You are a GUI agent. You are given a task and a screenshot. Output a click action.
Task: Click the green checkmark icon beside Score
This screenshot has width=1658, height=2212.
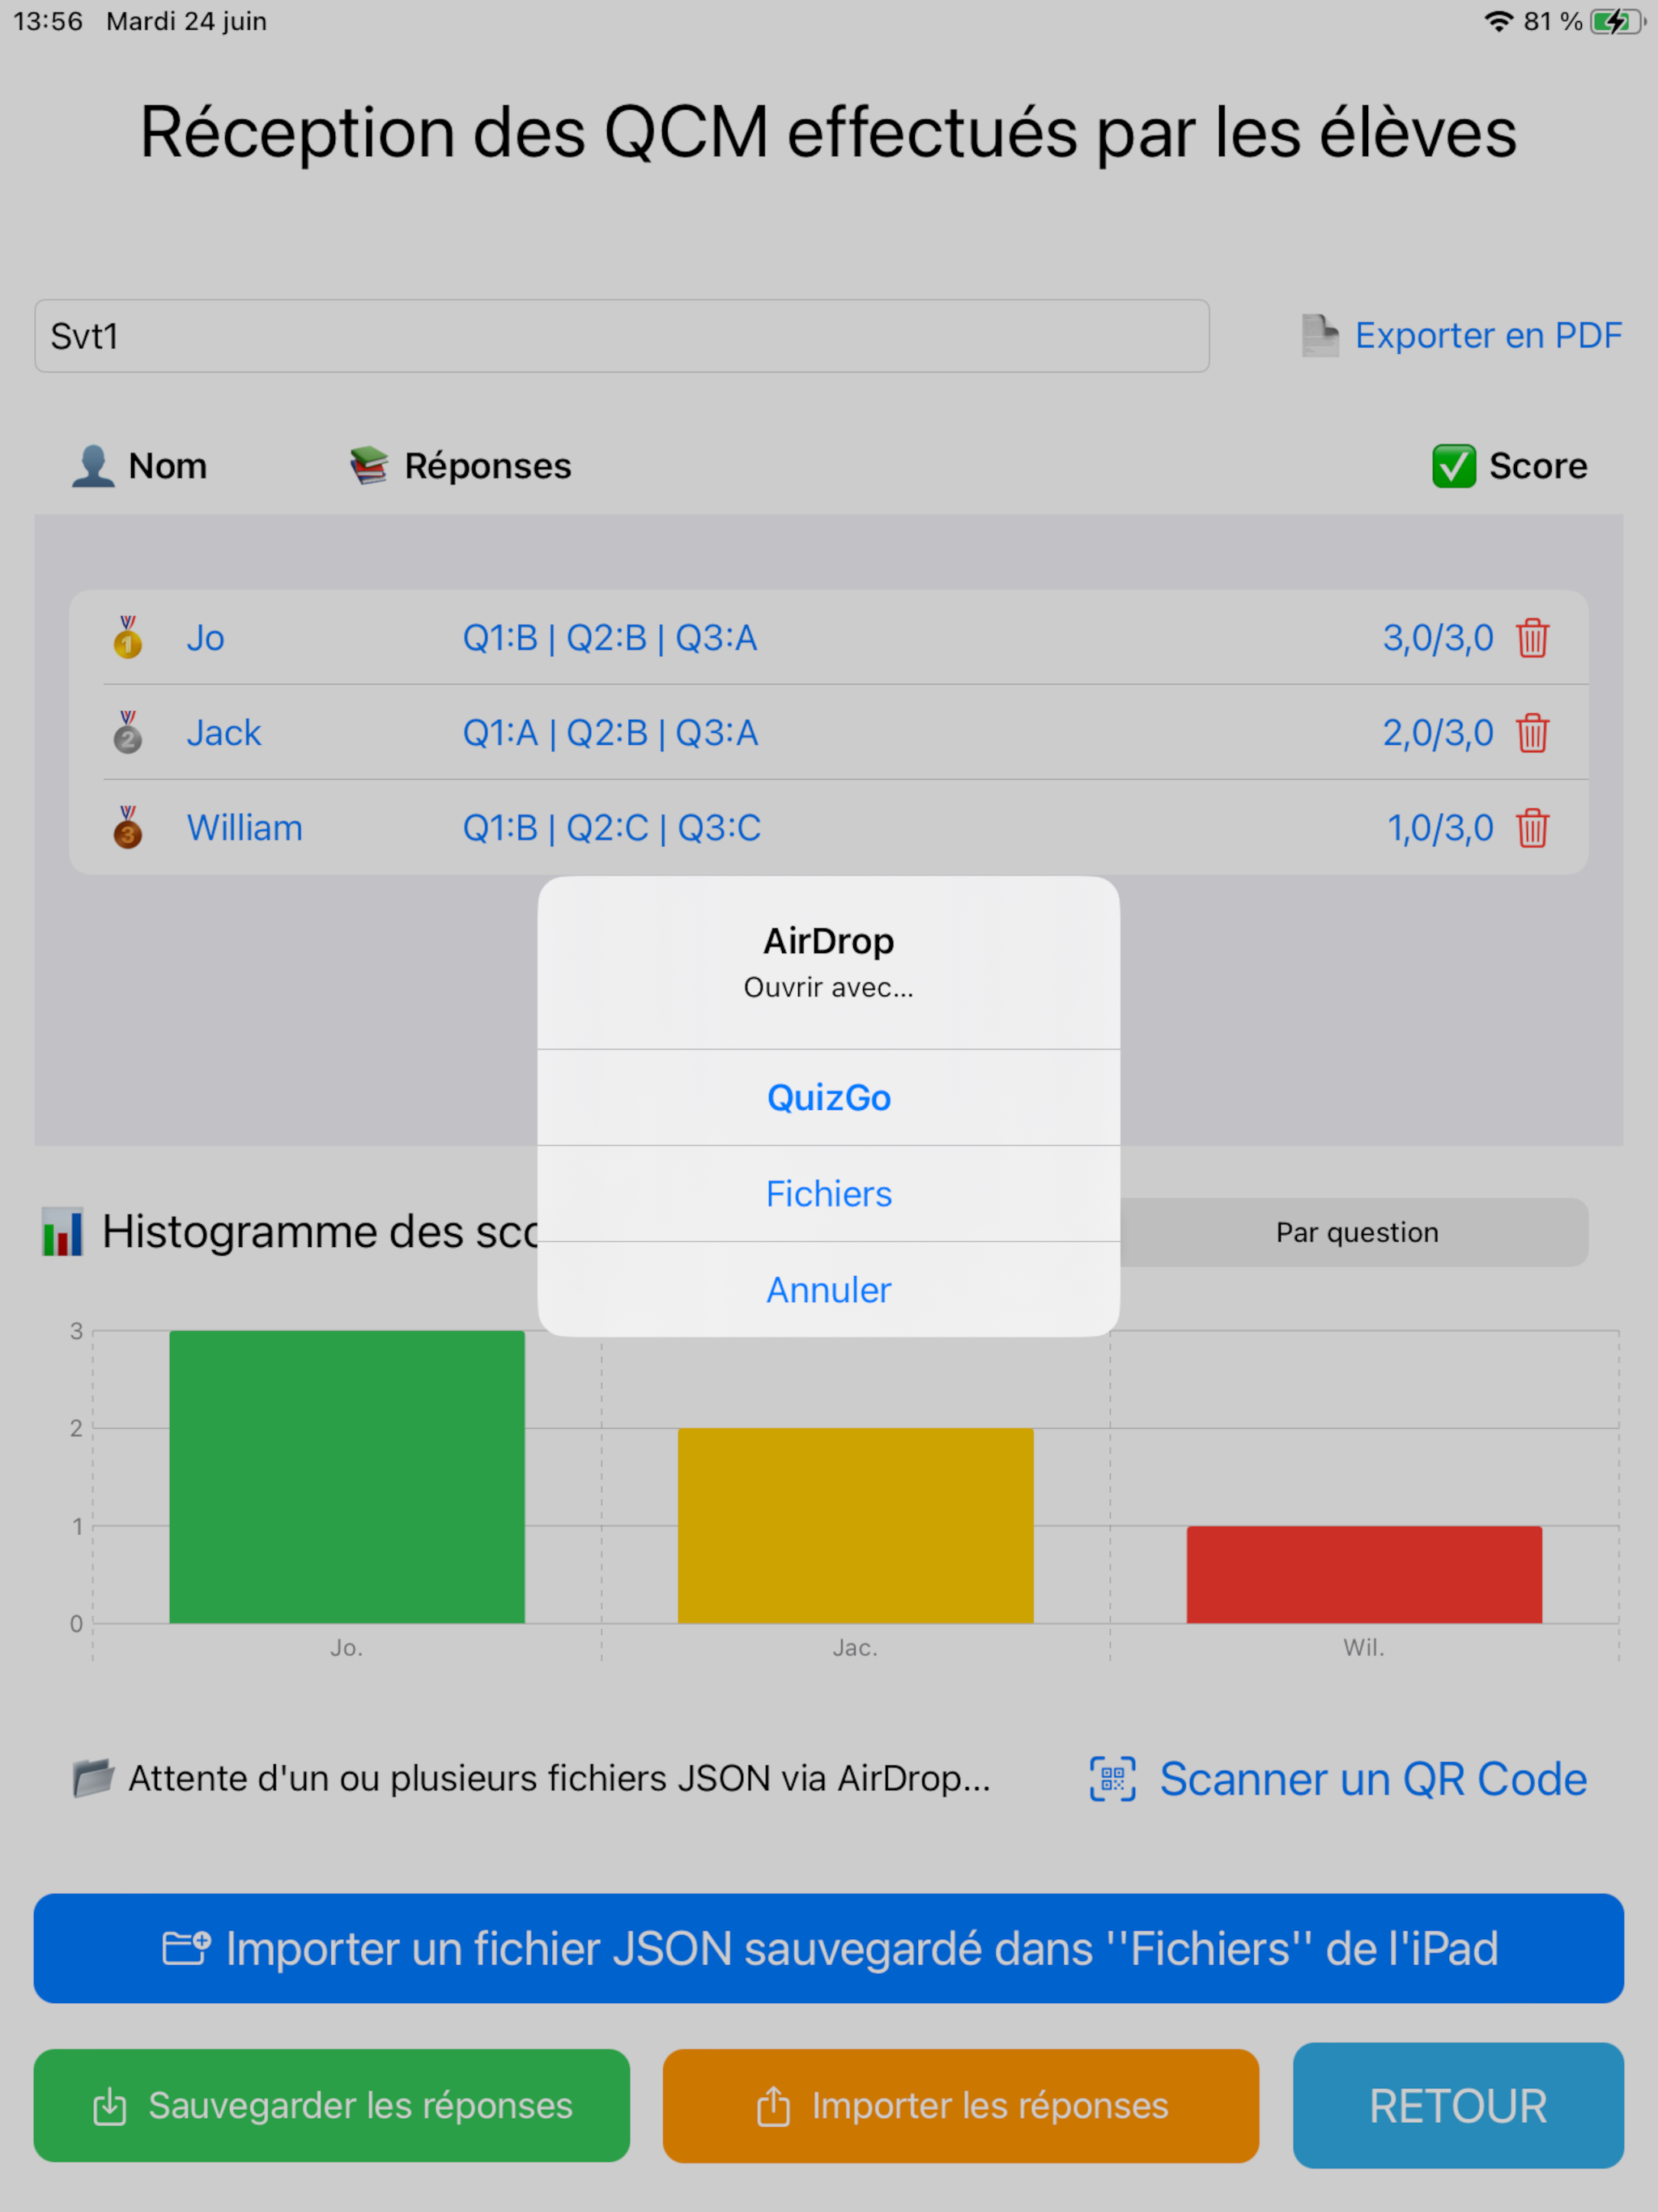tap(1453, 466)
